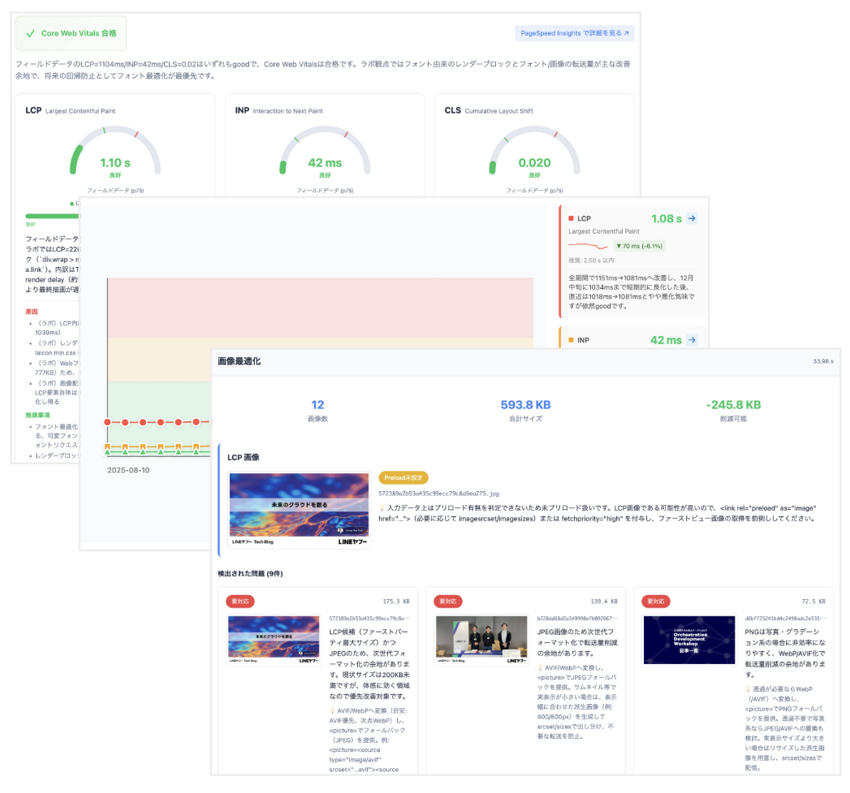Click the 139.4 KB size label
Image resolution: width=850 pixels, height=793 pixels.
604,601
